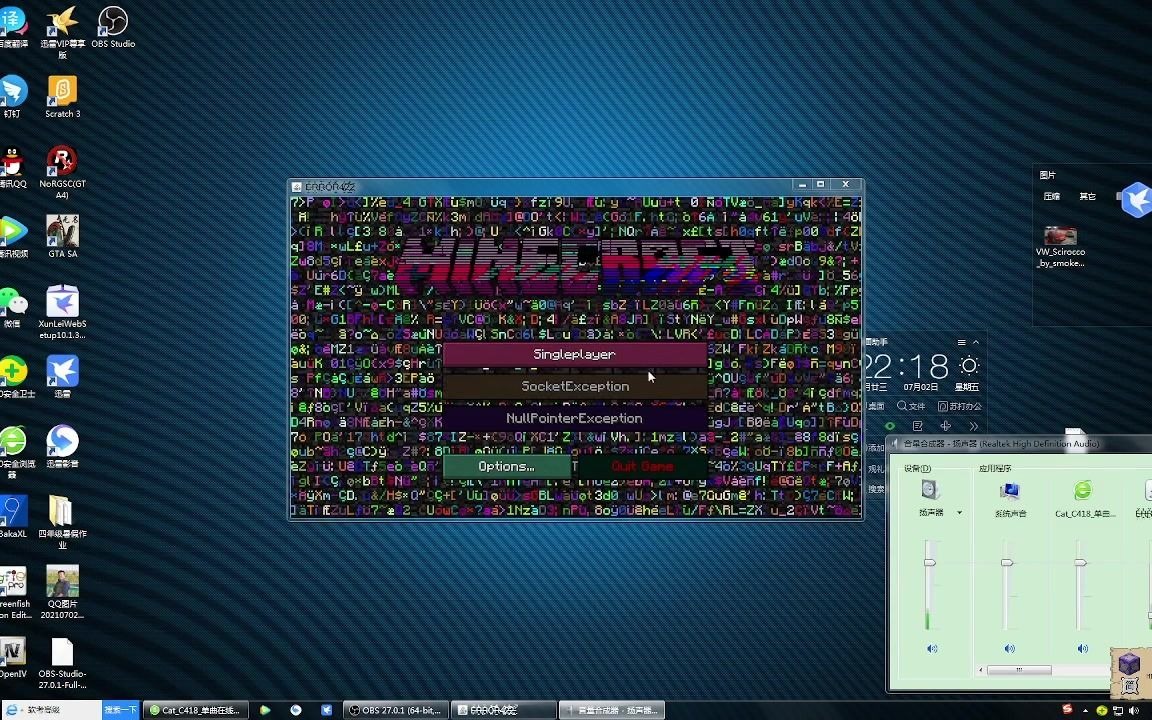Open the 腾讯视频 desktop icon
1152x720 pixels.
12,236
